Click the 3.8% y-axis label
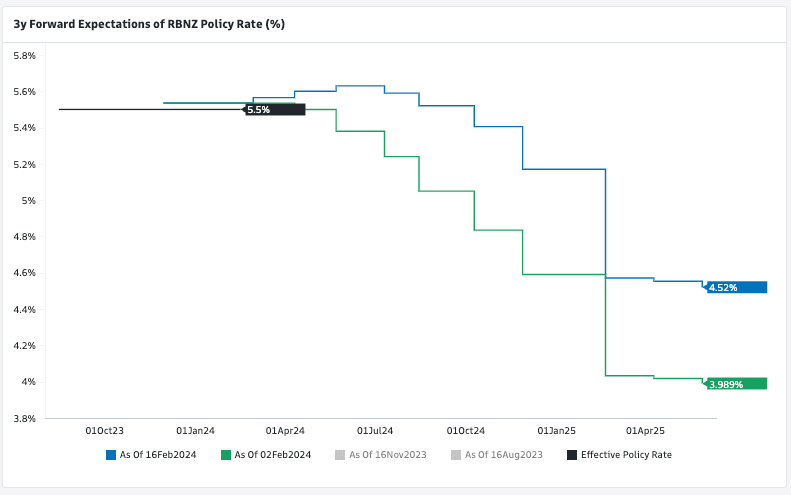Viewport: 791px width, 495px height. 24,418
